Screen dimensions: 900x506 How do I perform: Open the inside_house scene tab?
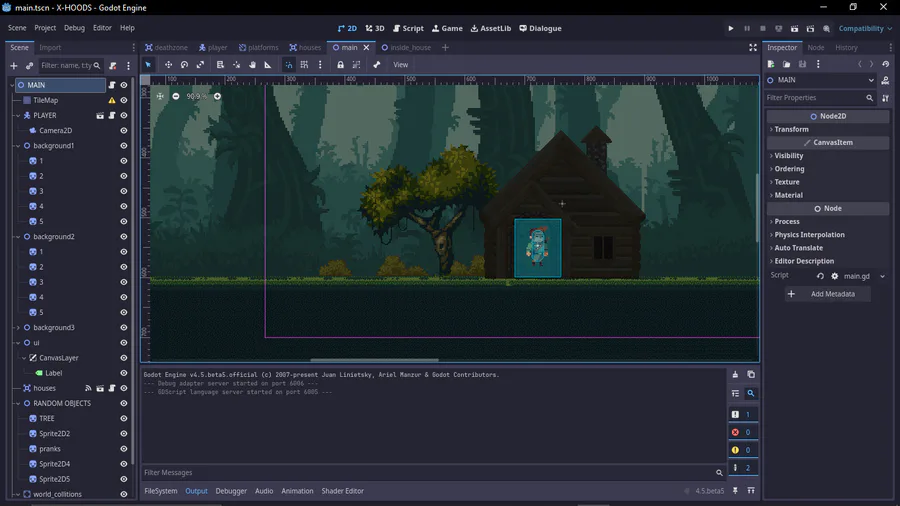406,48
